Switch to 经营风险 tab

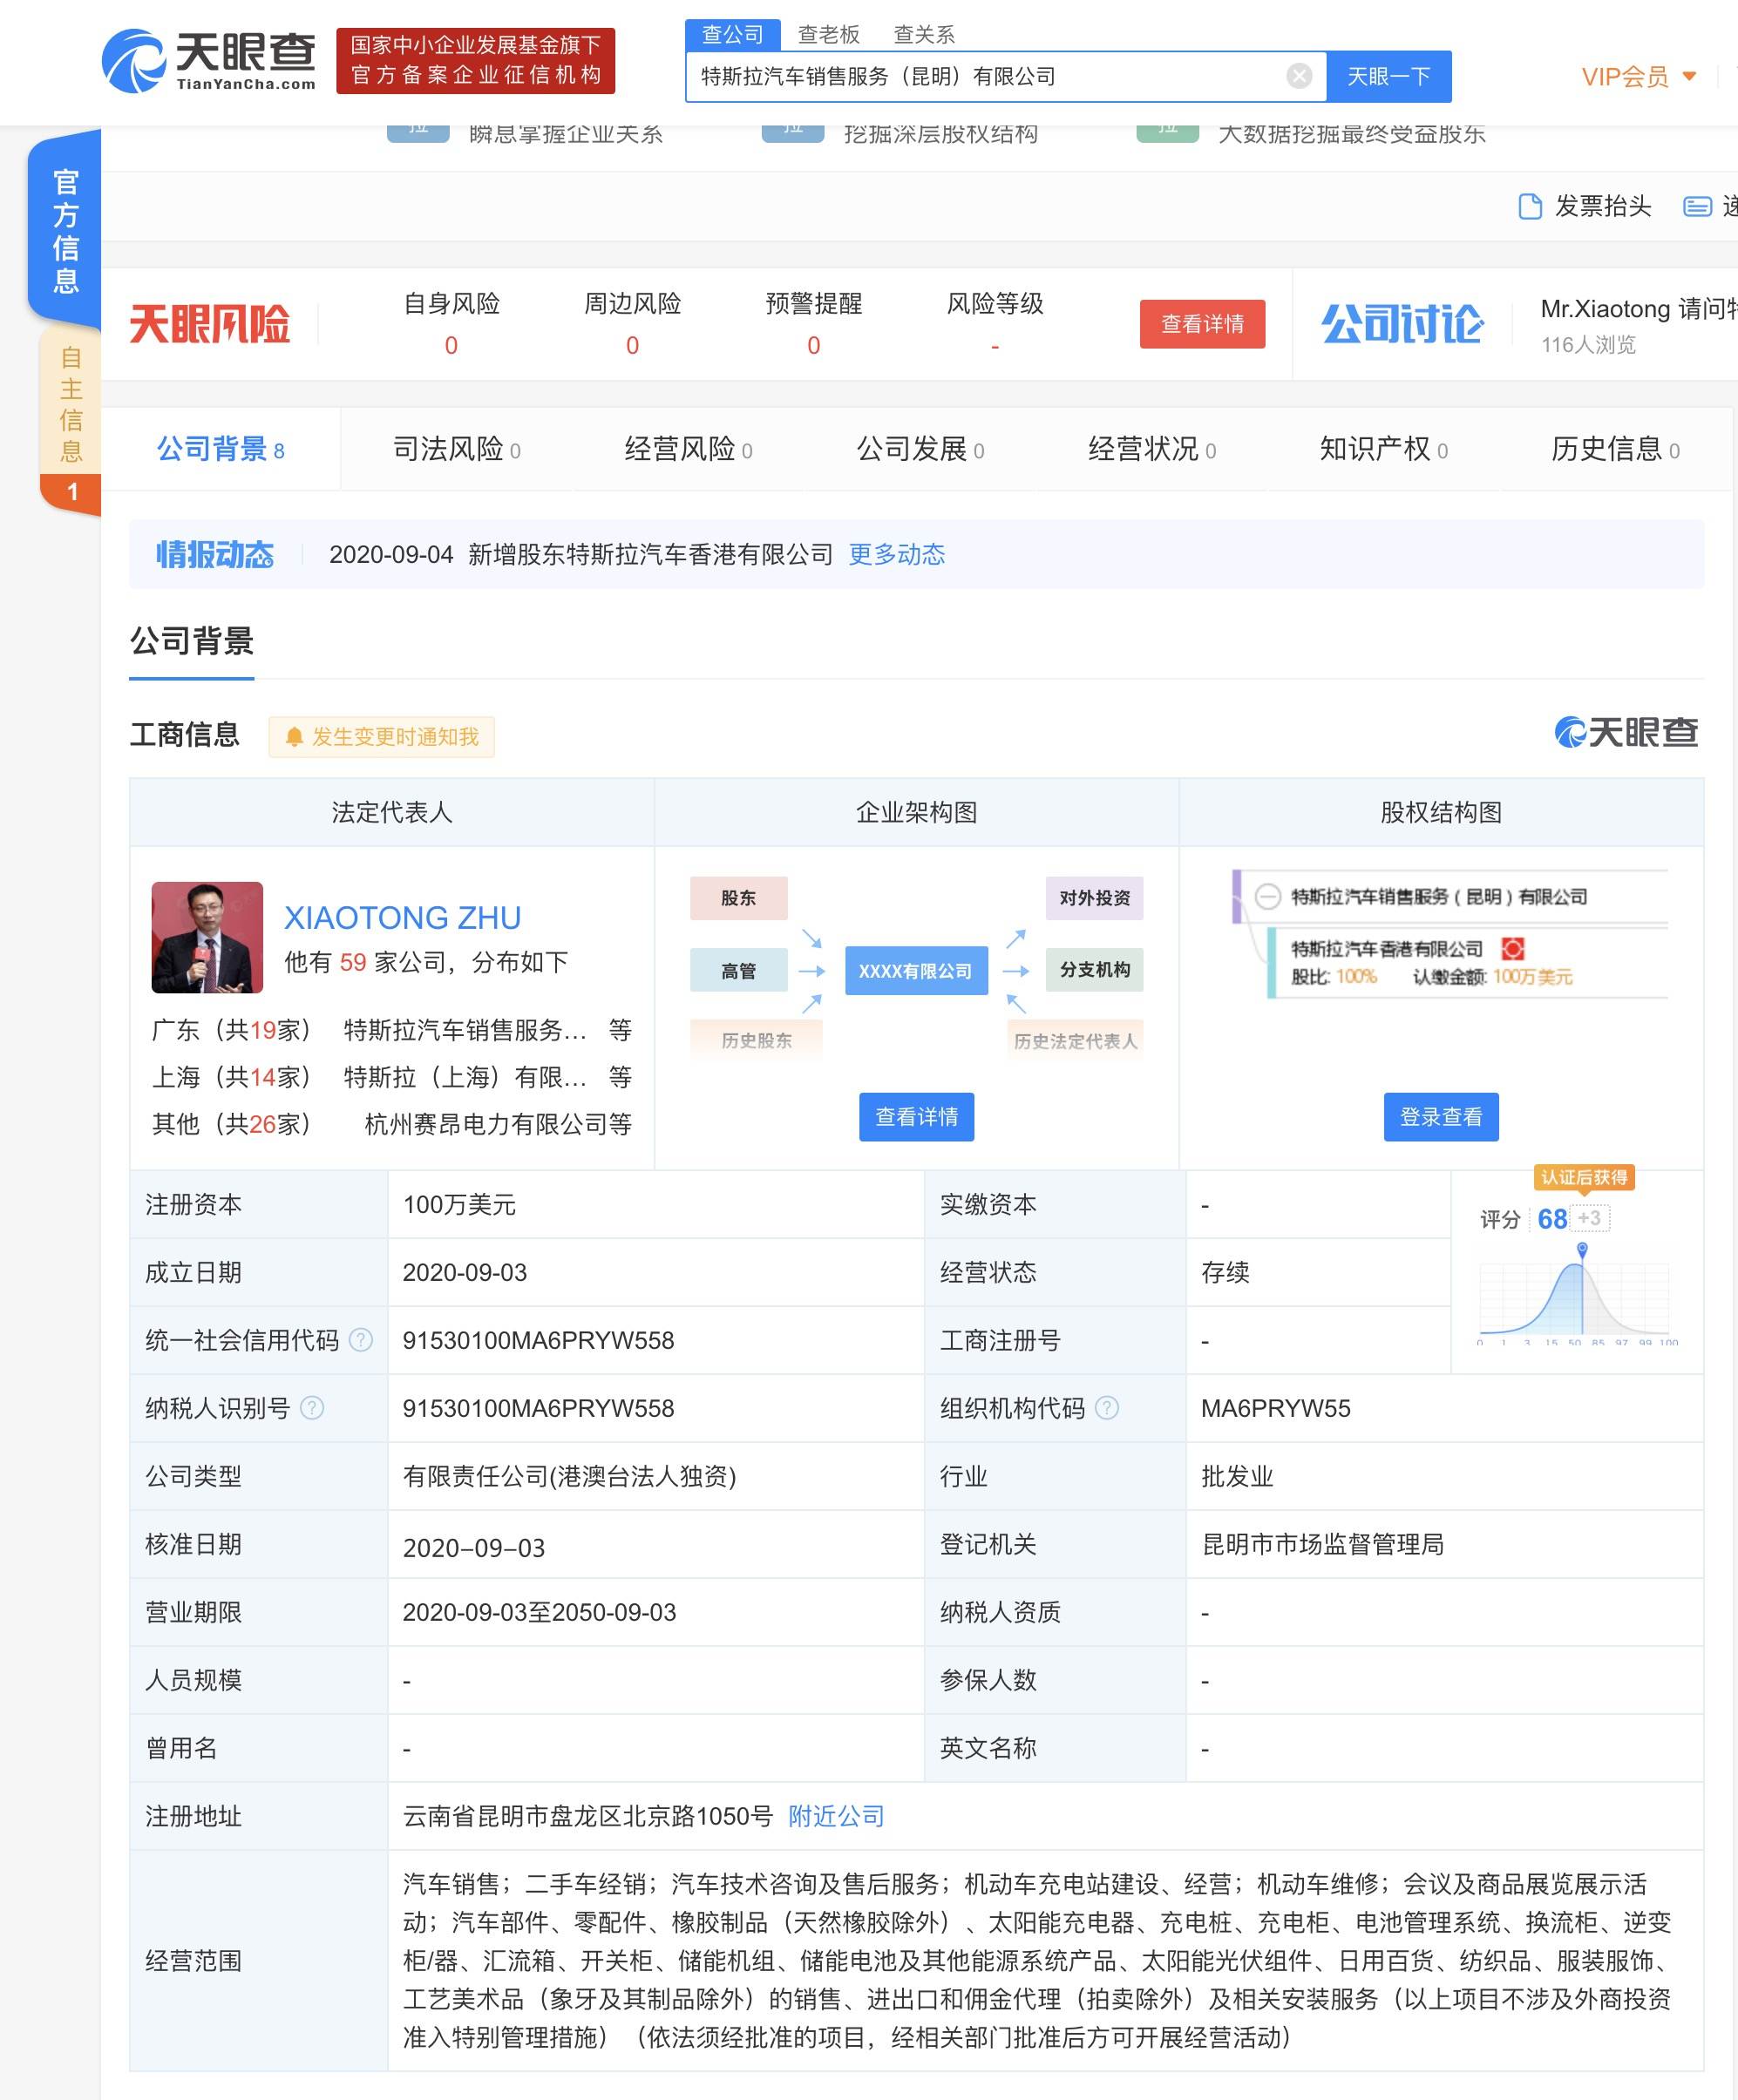click(688, 449)
